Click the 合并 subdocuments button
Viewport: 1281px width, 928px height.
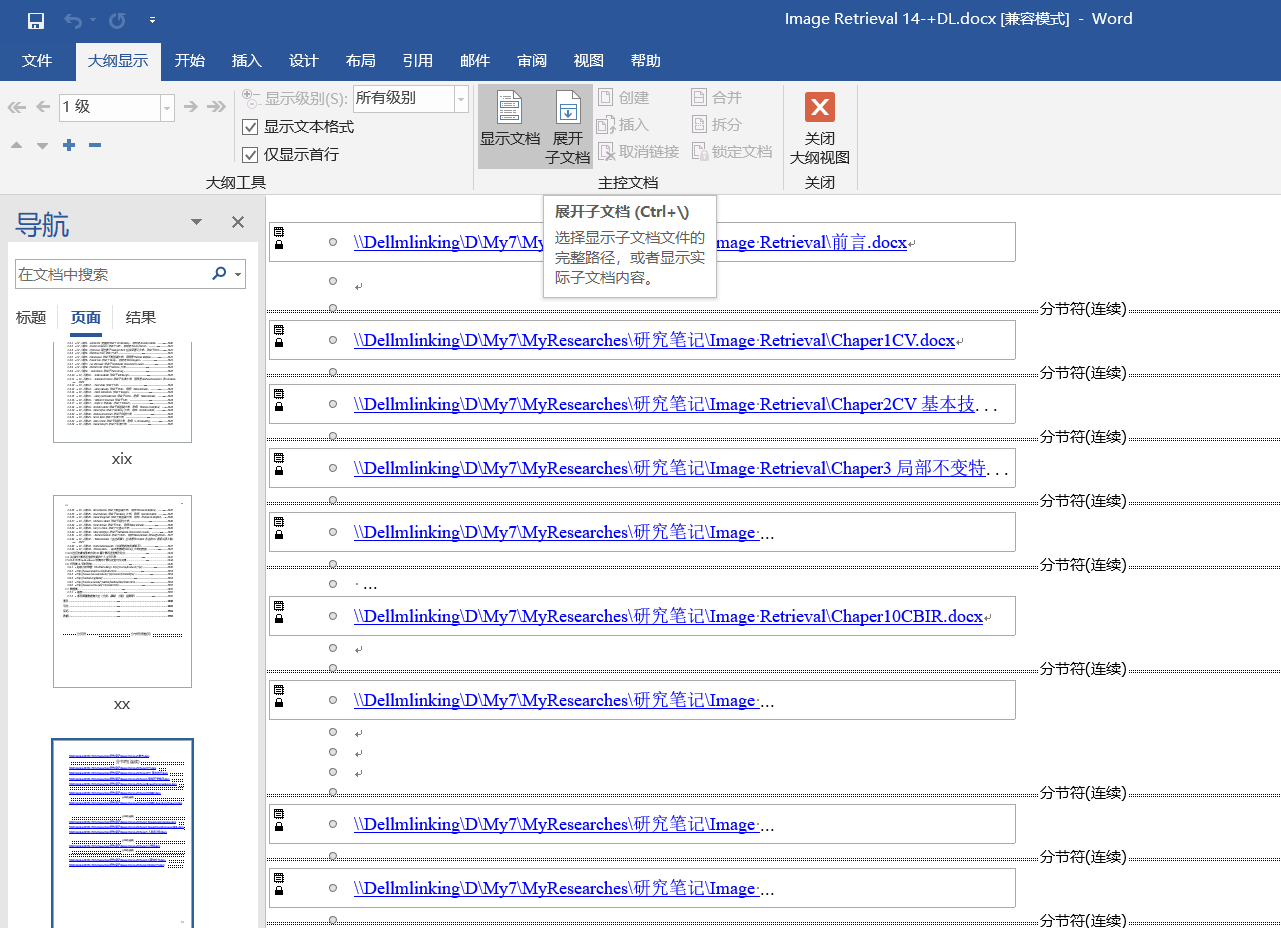coord(717,97)
